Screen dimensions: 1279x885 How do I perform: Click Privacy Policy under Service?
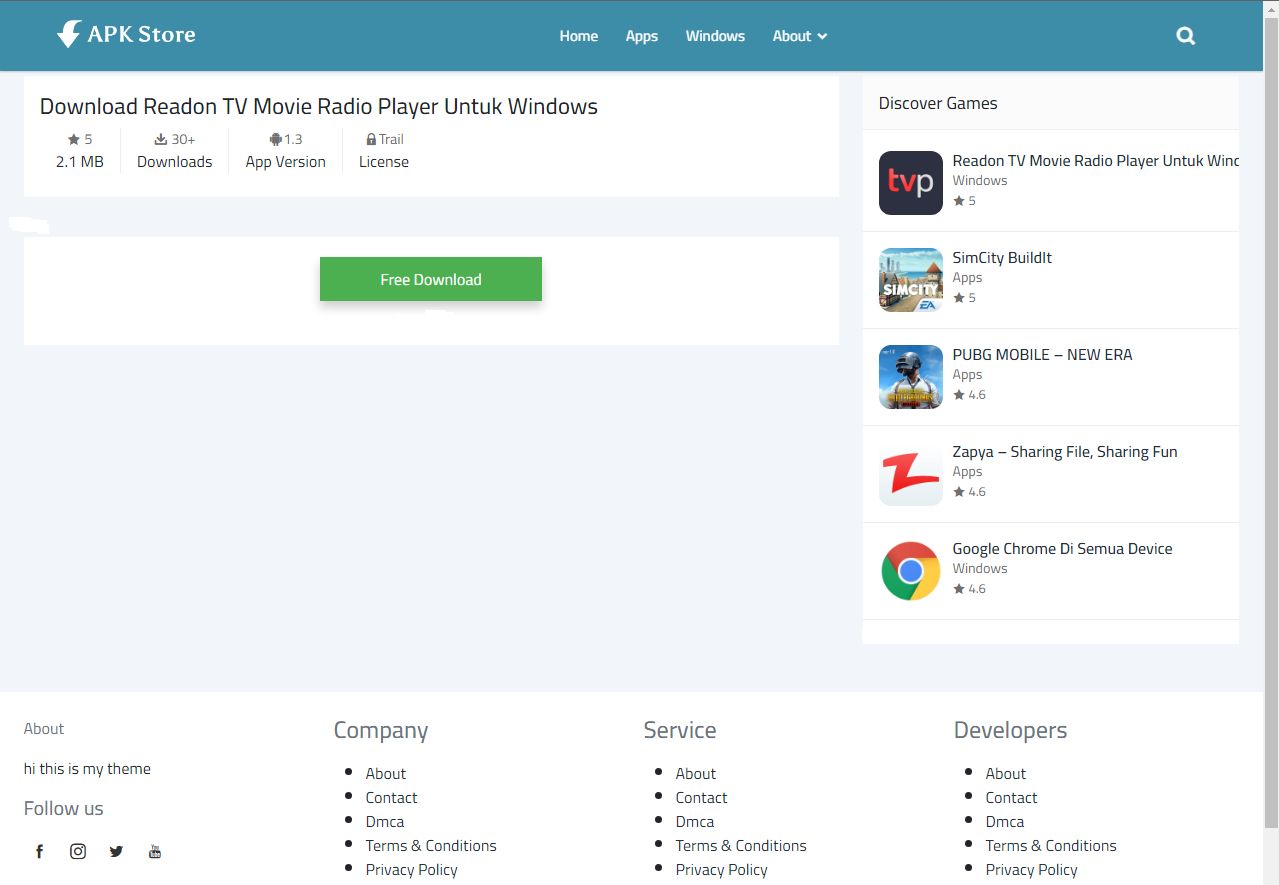(x=722, y=870)
